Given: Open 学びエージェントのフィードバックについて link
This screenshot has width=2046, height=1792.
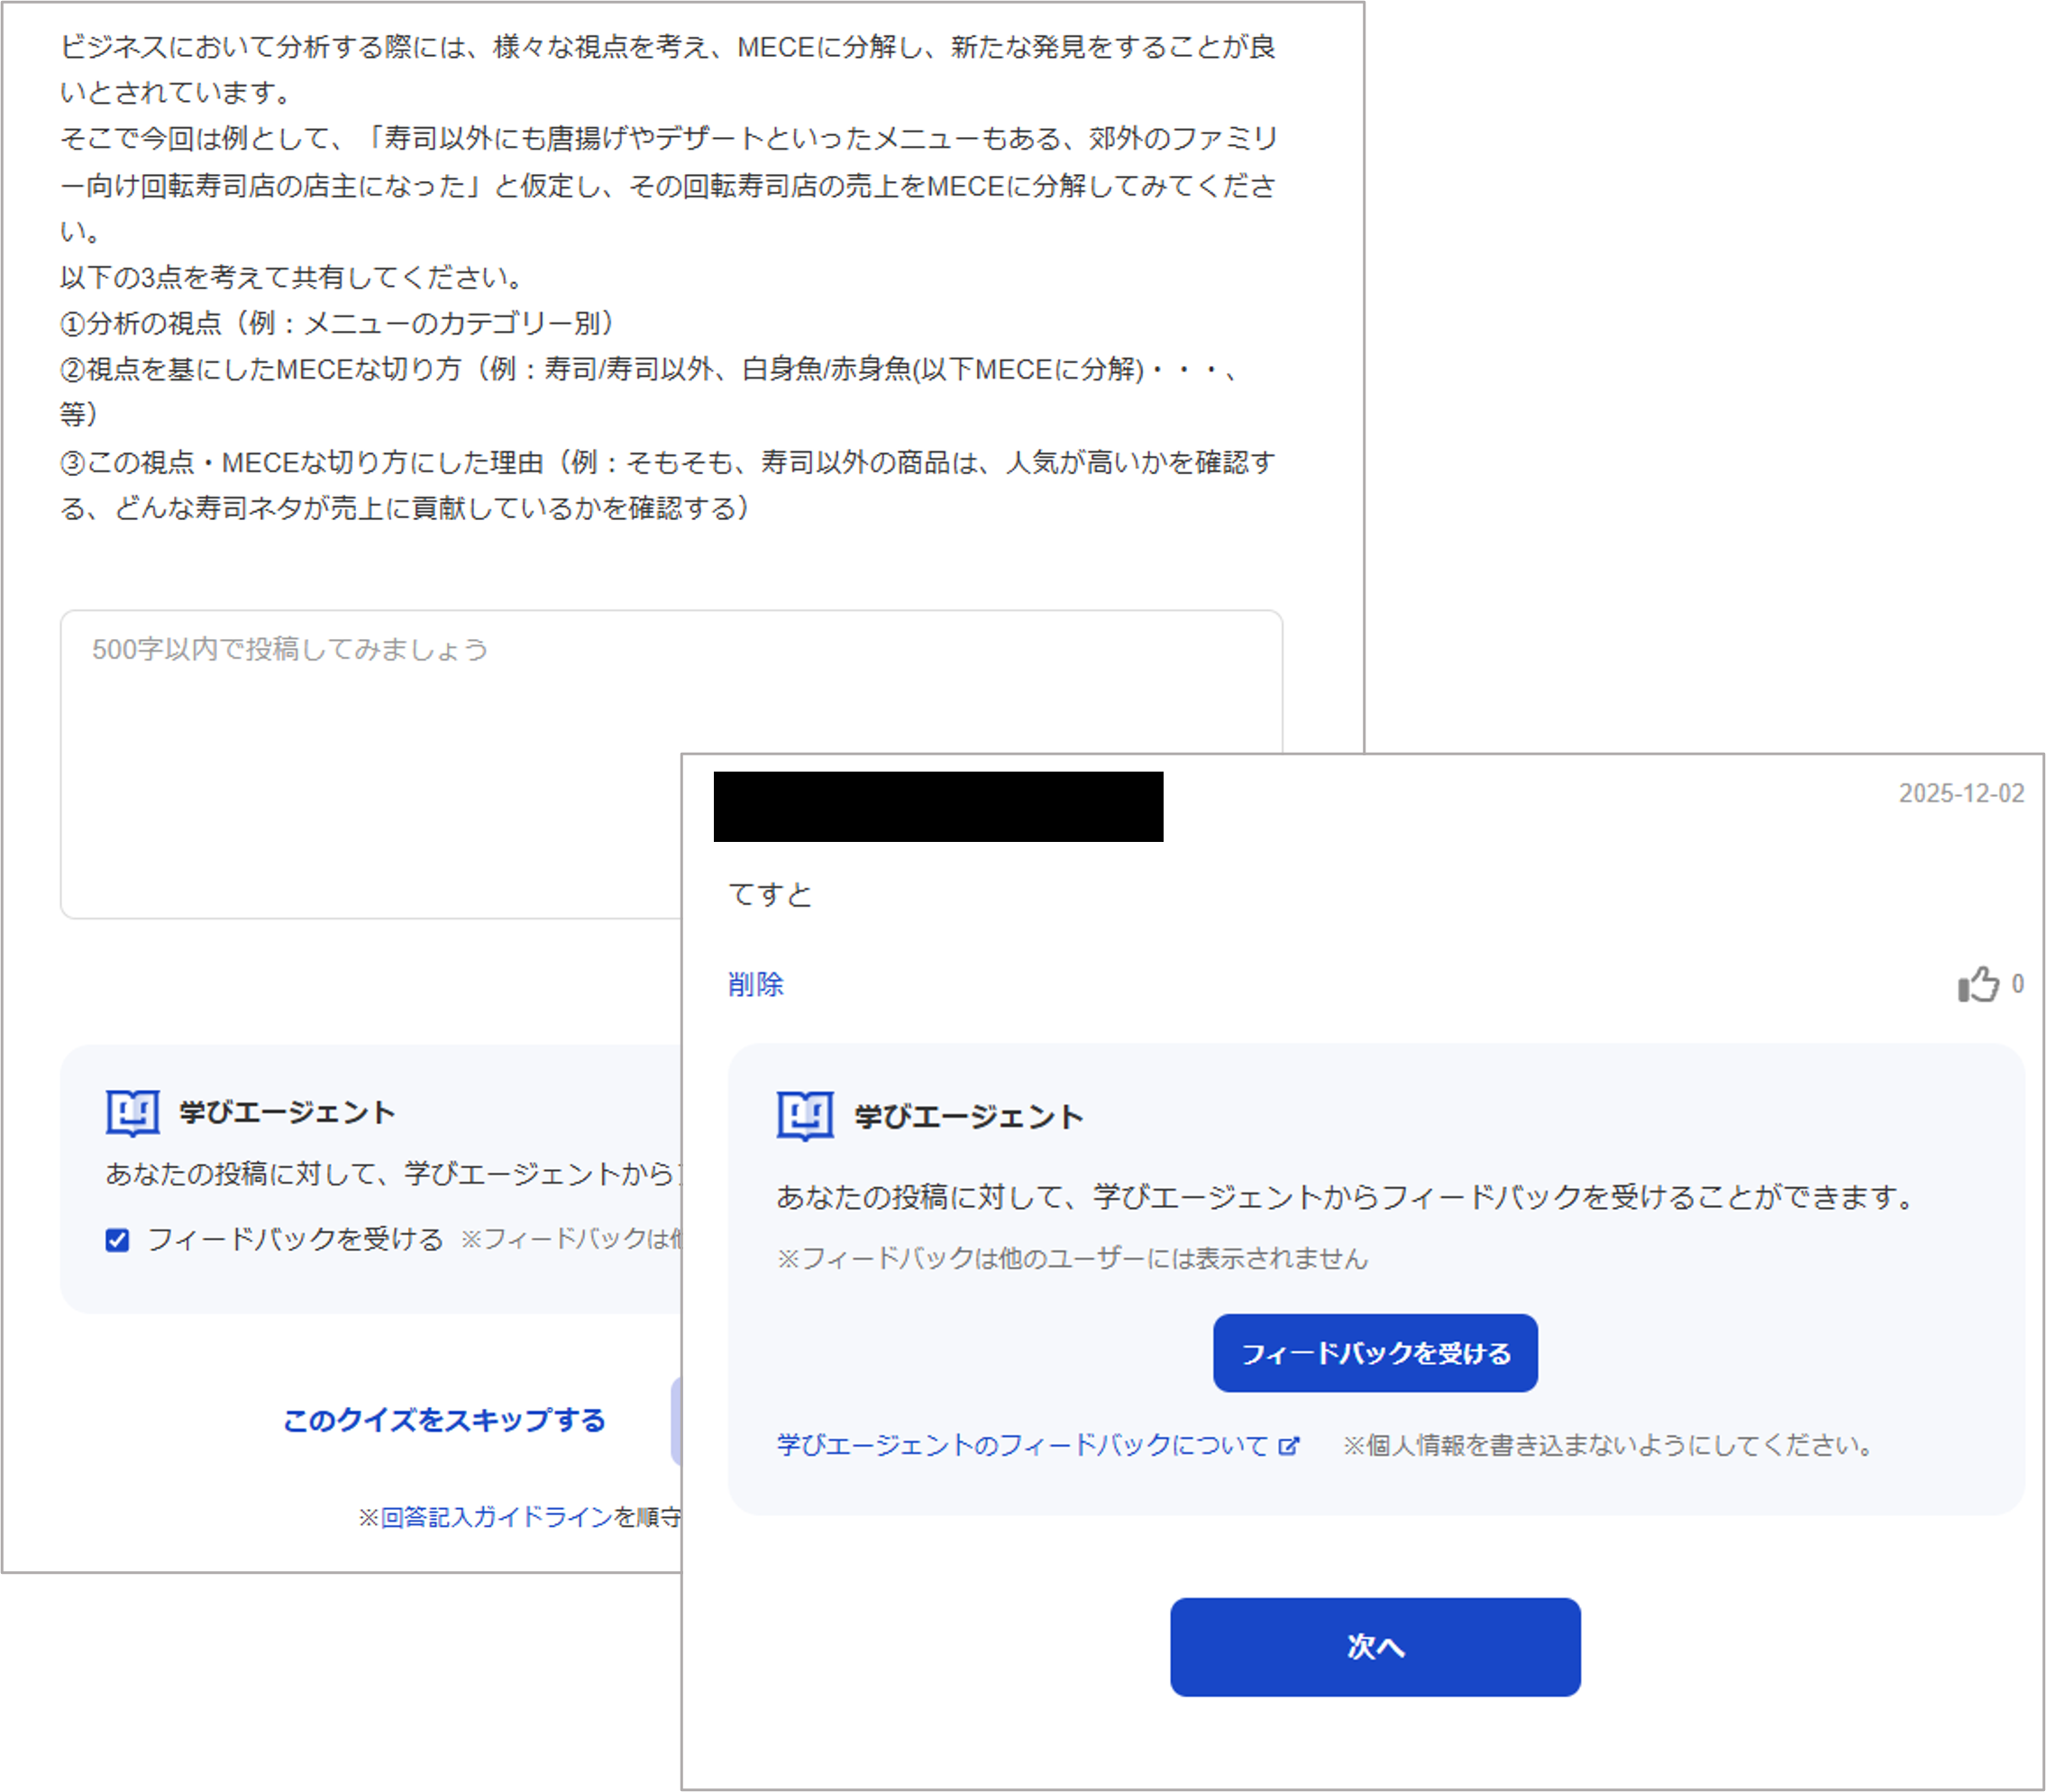Looking at the screenshot, I should [x=1023, y=1445].
